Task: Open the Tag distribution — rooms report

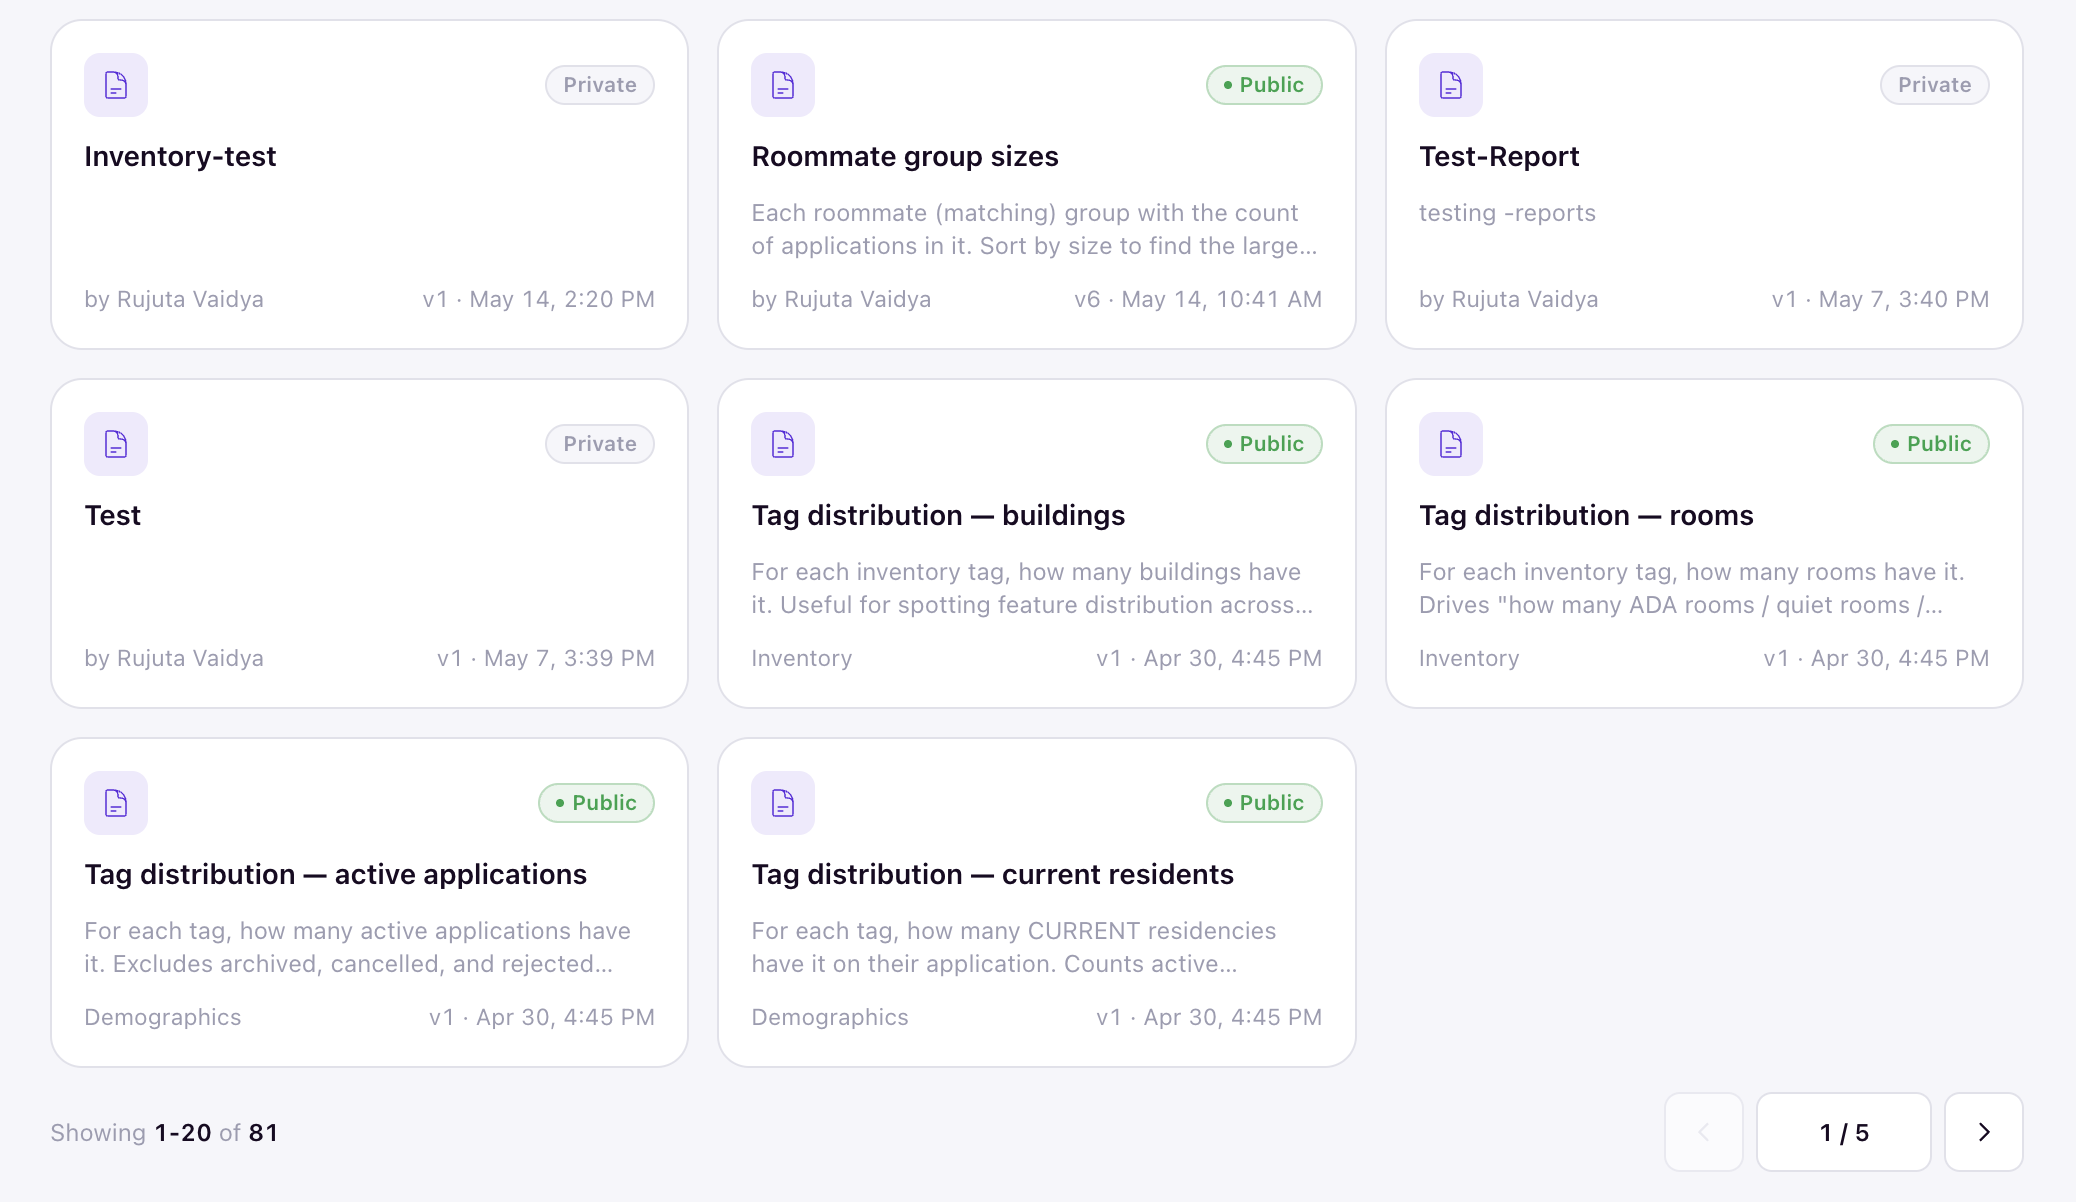Action: pyautogui.click(x=1586, y=516)
